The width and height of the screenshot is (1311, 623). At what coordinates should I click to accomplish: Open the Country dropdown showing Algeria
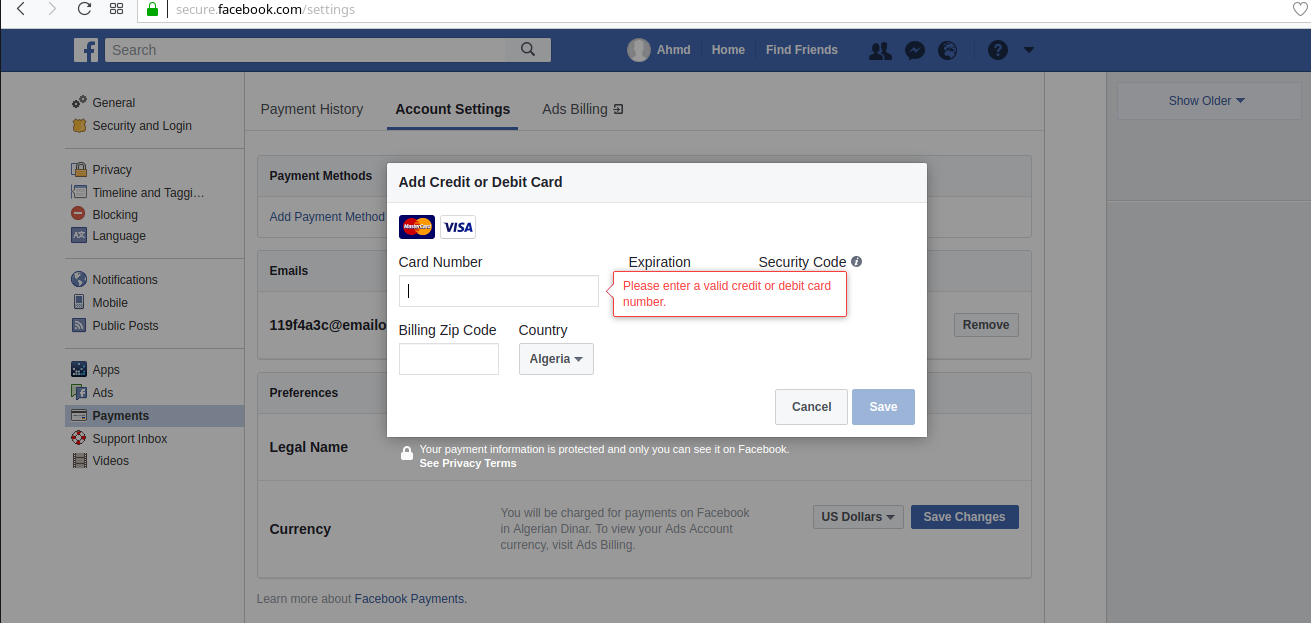(x=556, y=359)
